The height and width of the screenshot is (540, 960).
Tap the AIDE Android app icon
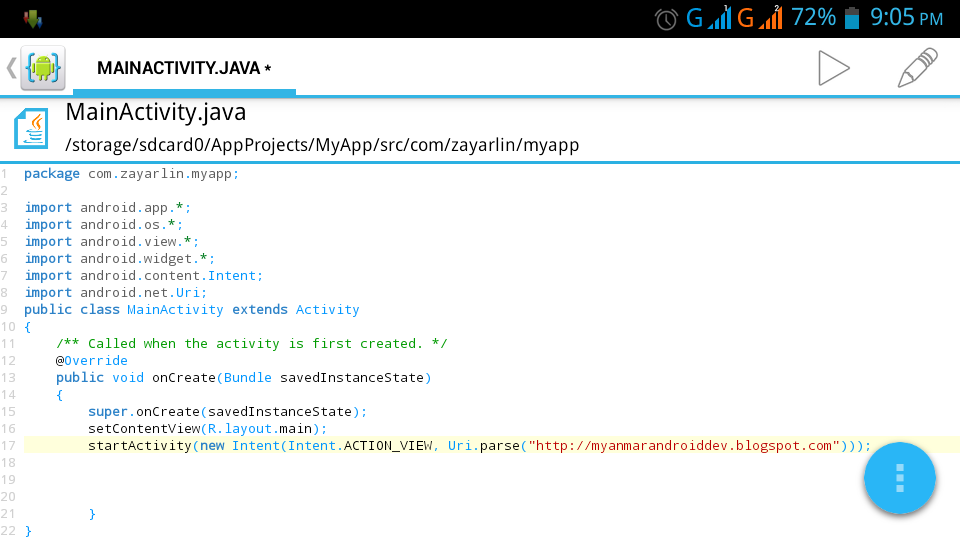coord(43,67)
